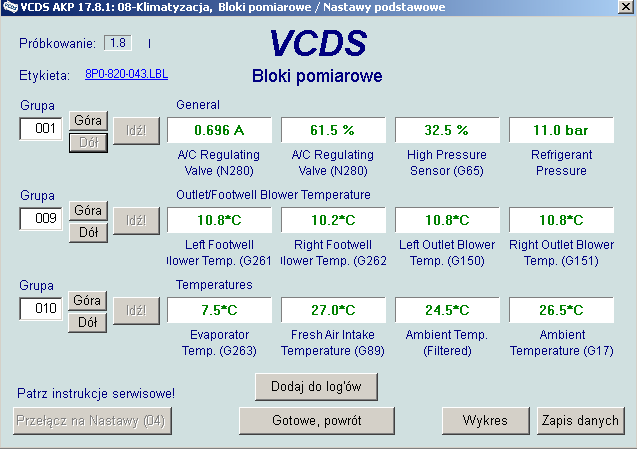637x449 pixels.
Task: Click the Zapis danych button
Action: click(x=581, y=421)
